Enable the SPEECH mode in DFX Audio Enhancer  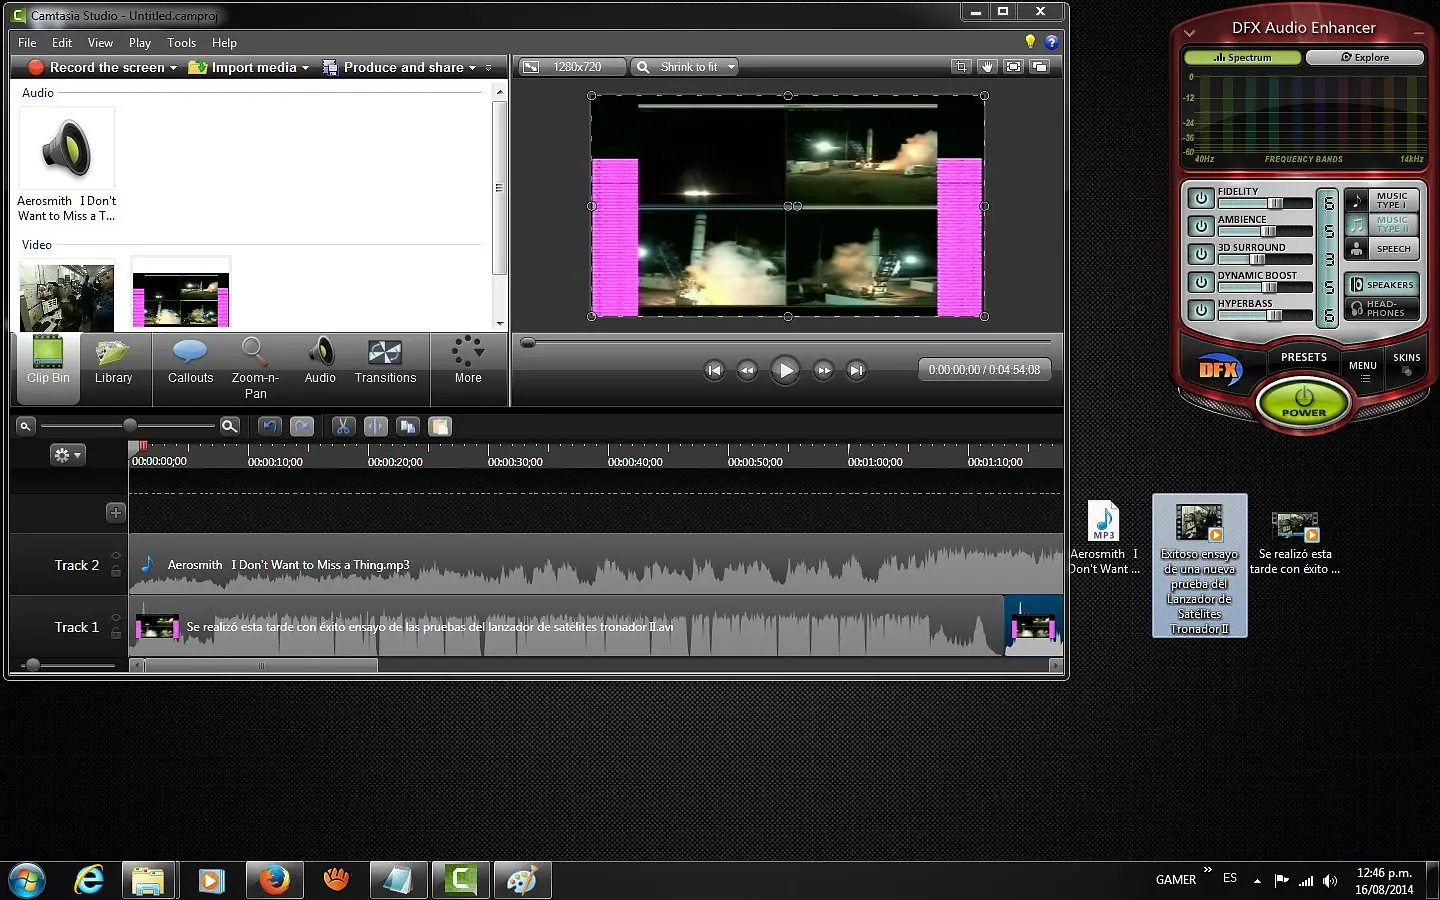[1388, 248]
